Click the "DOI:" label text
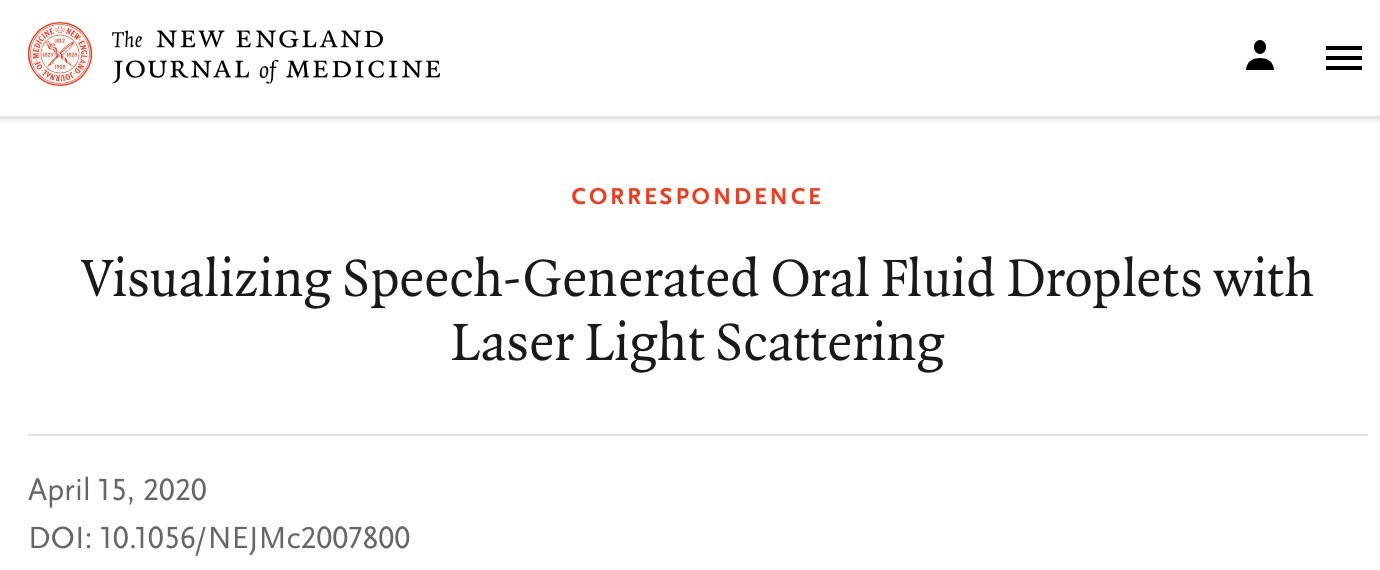Screen dimensions: 1380x570 pyautogui.click(x=61, y=538)
